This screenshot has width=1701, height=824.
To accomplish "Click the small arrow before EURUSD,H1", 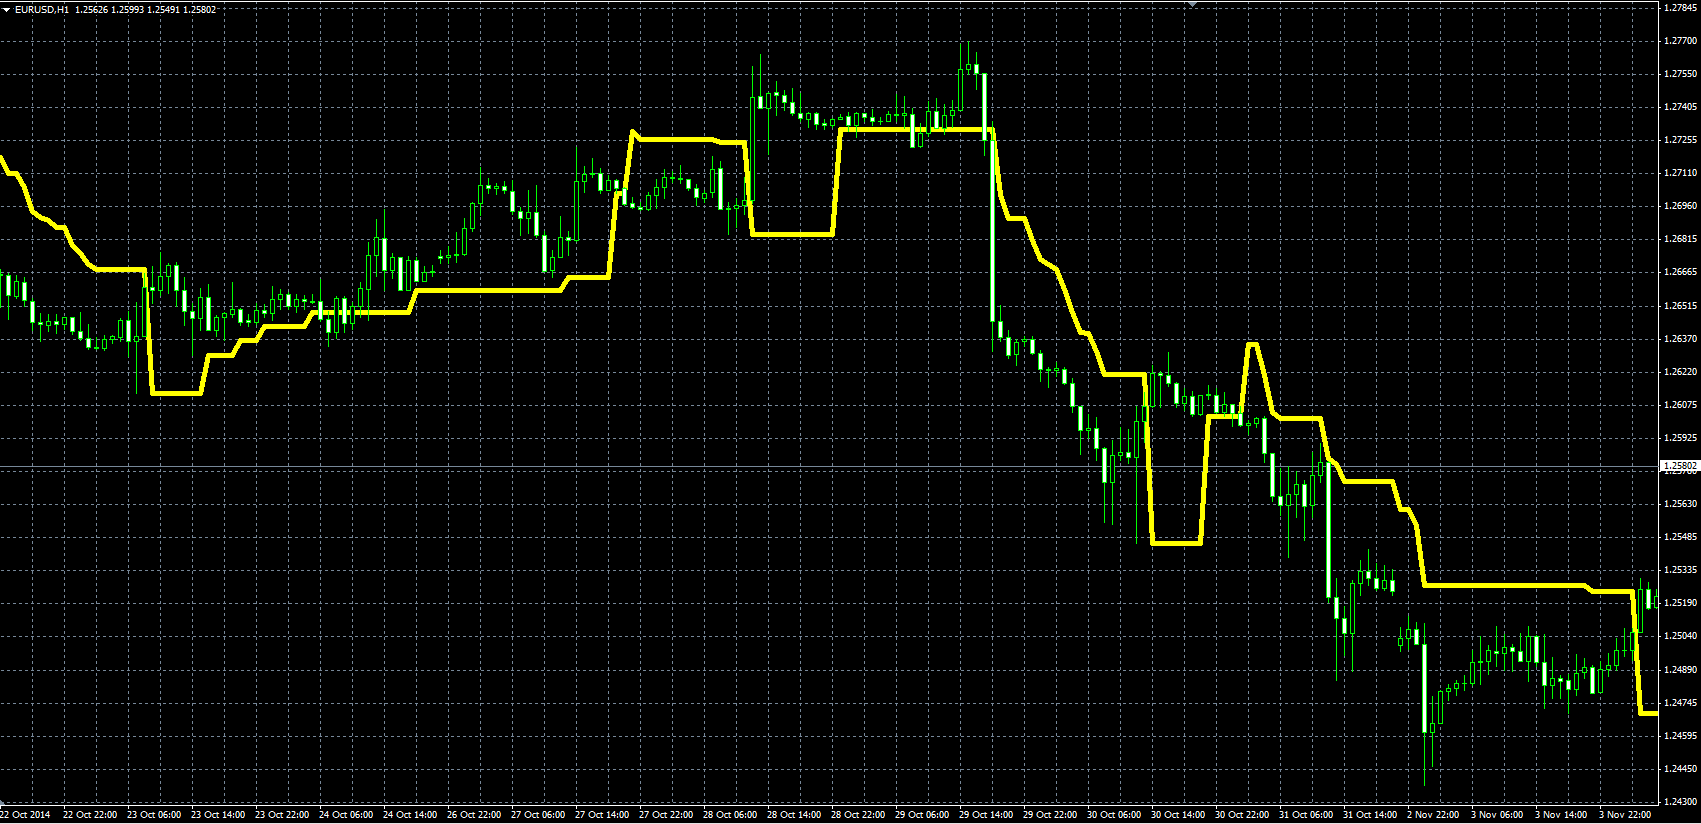I will pos(7,9).
